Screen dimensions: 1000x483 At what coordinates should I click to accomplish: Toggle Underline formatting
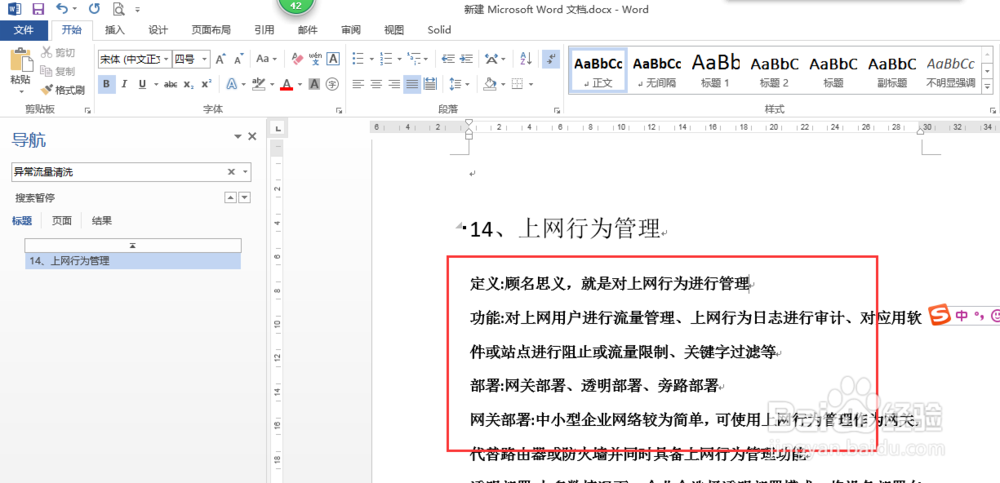click(141, 84)
